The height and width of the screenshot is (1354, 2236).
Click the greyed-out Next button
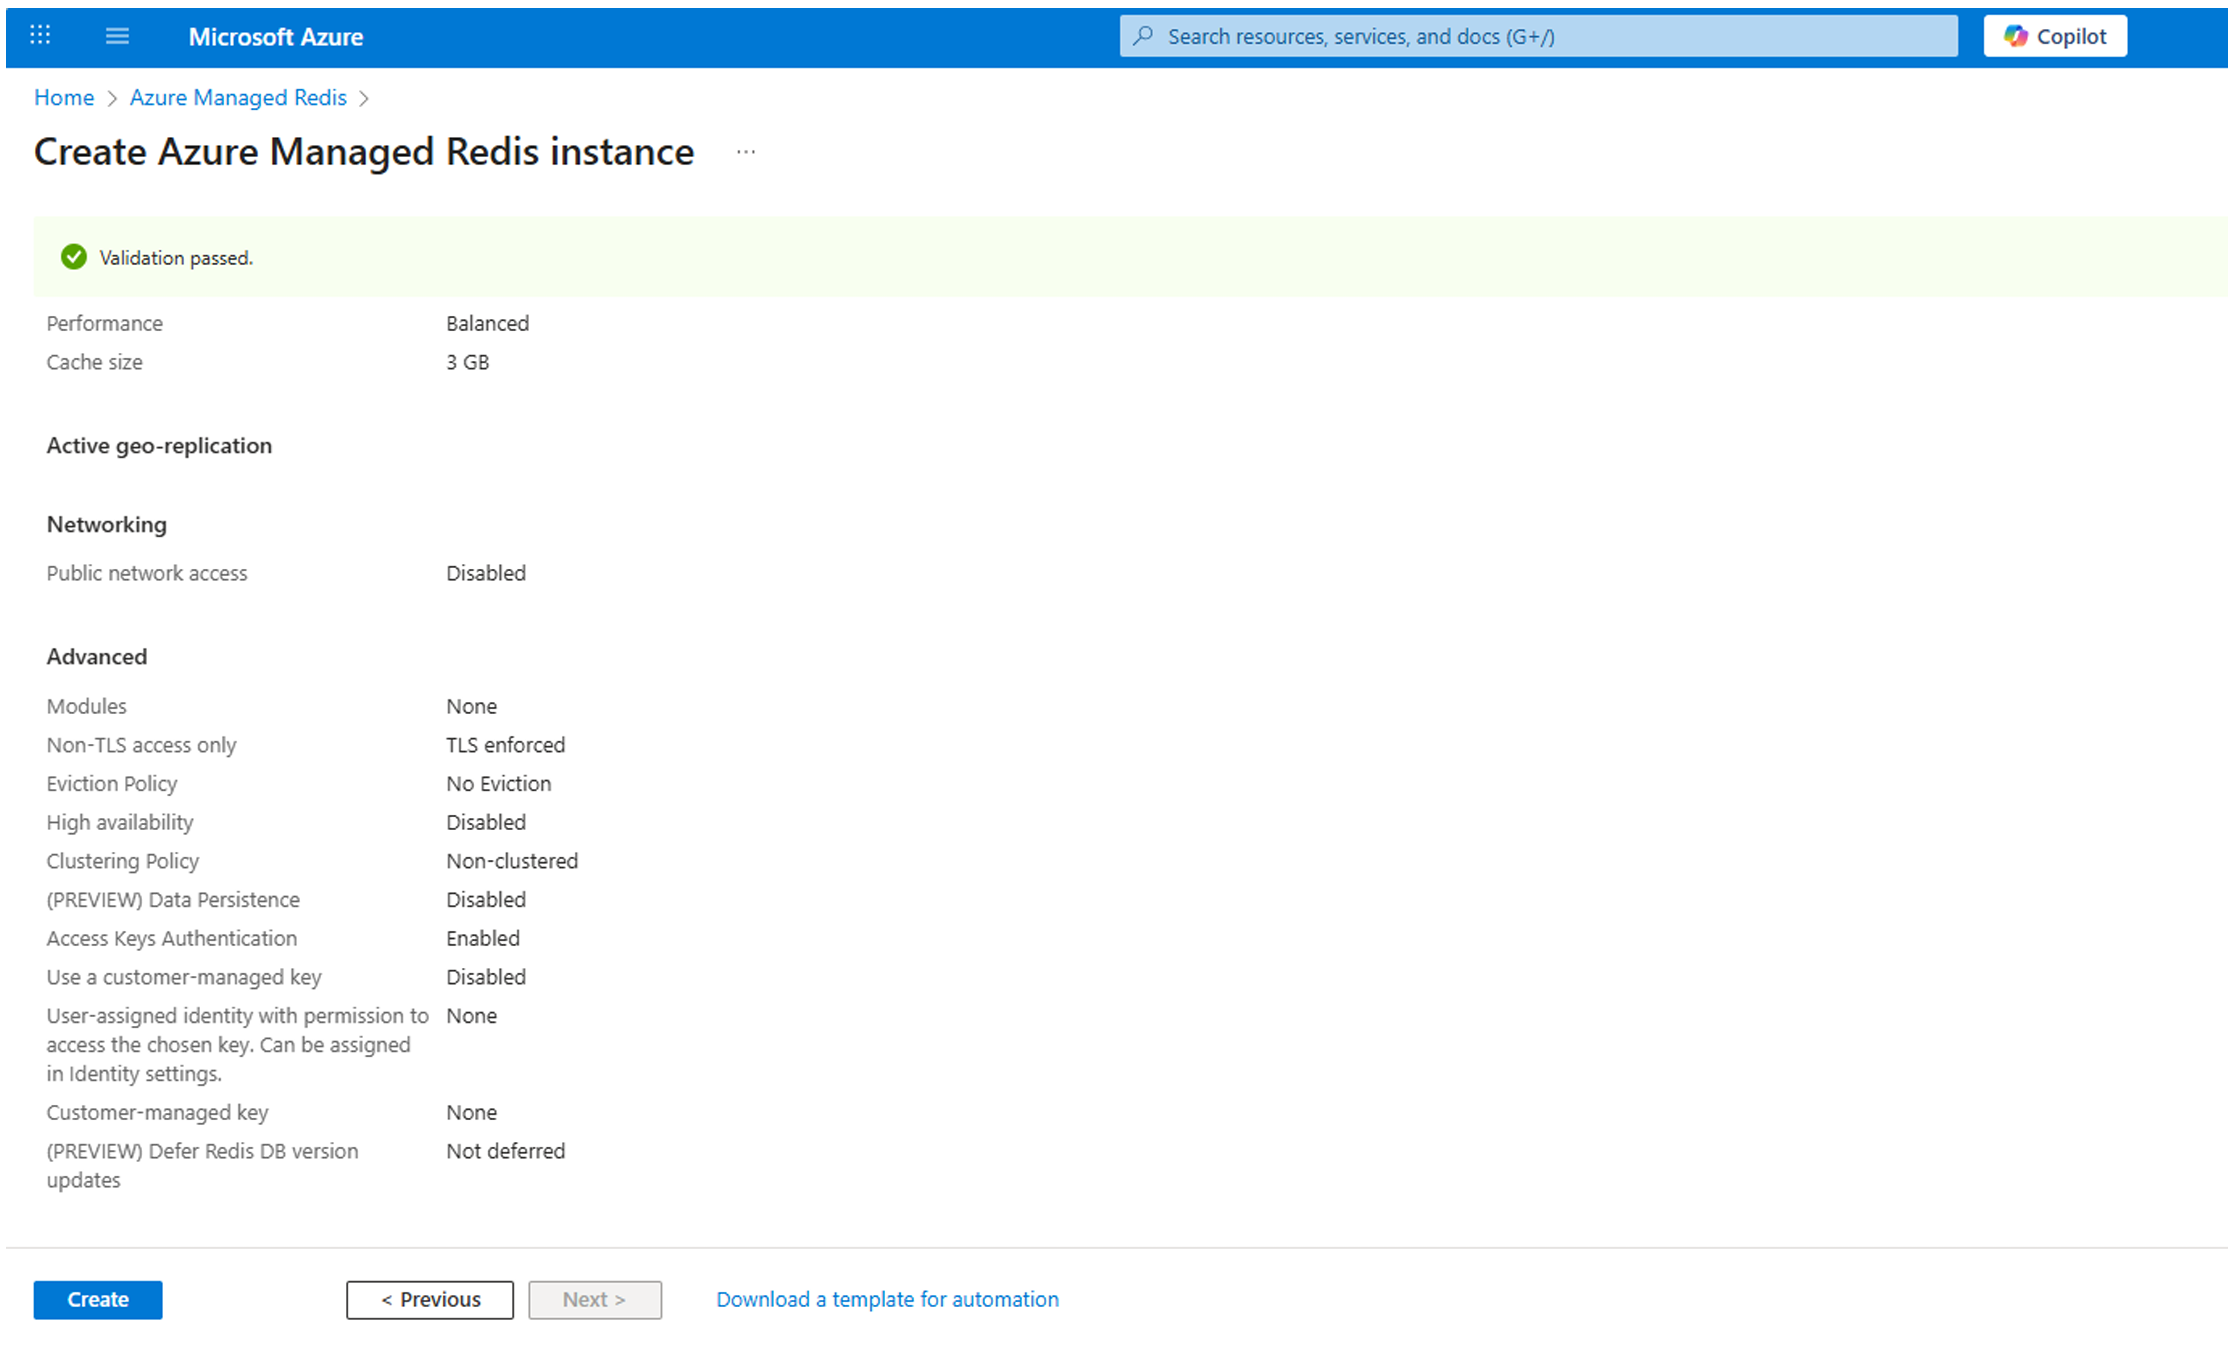594,1299
